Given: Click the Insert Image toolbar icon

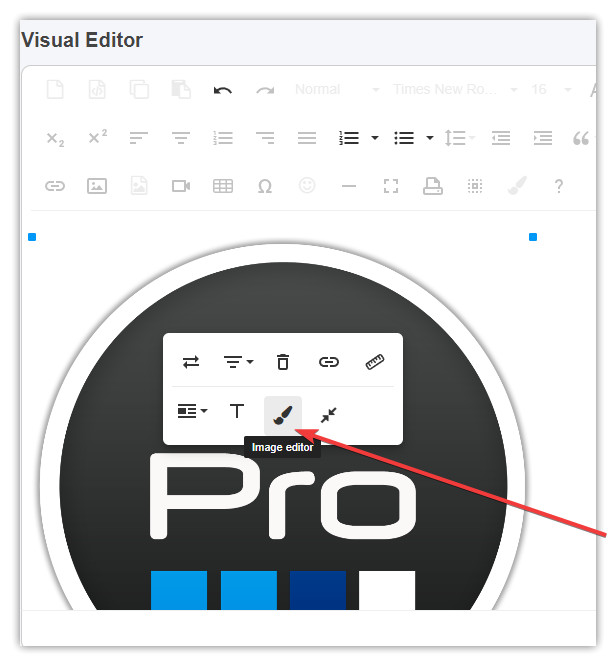Looking at the screenshot, I should tap(97, 186).
